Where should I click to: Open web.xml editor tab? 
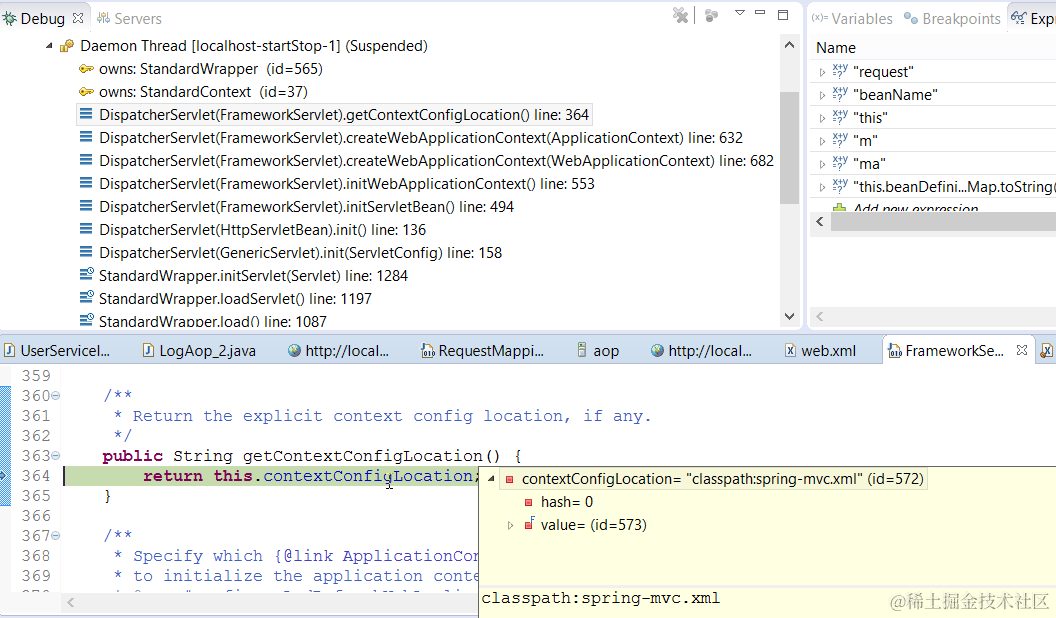click(x=820, y=351)
